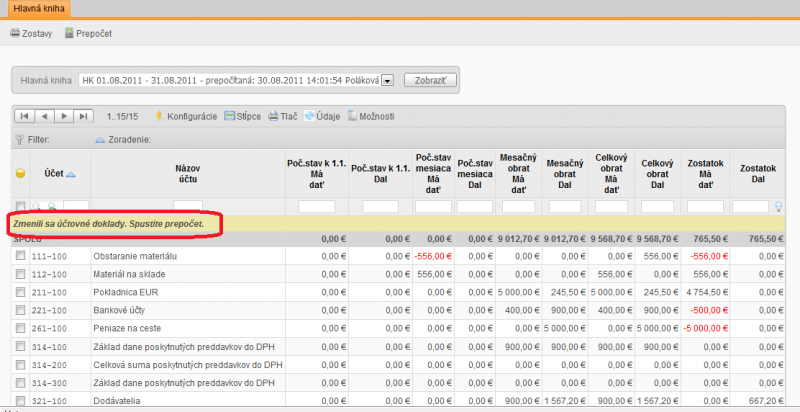Click the Celkový obrat Dal header

click(x=657, y=174)
